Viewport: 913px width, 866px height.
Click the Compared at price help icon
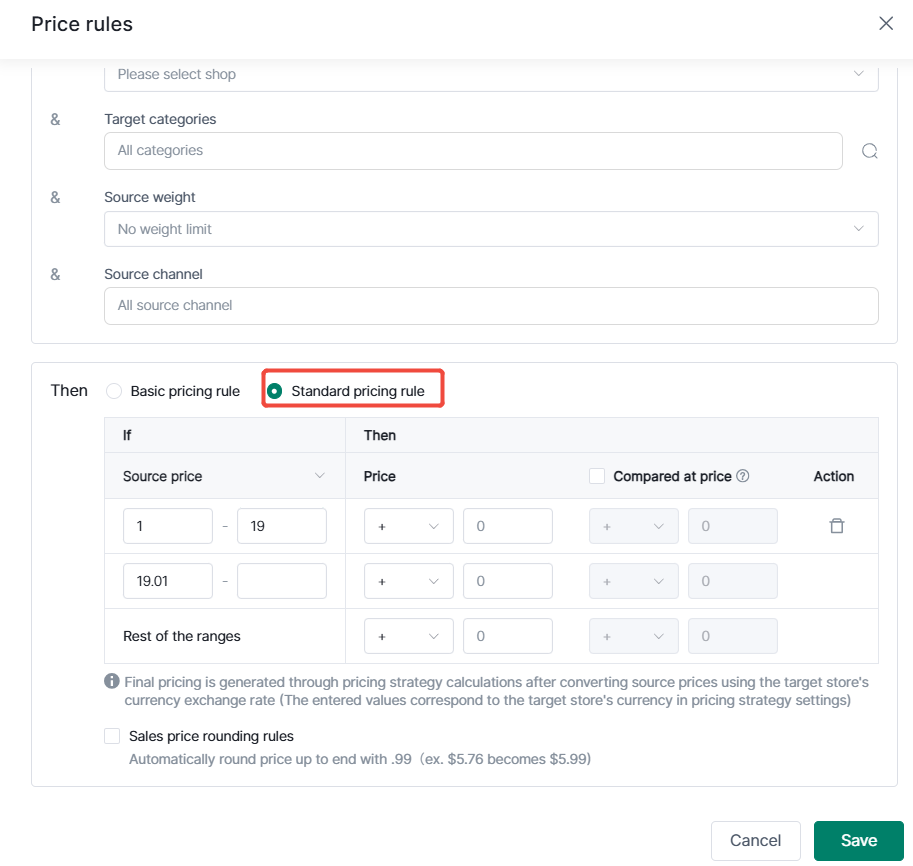(x=743, y=476)
